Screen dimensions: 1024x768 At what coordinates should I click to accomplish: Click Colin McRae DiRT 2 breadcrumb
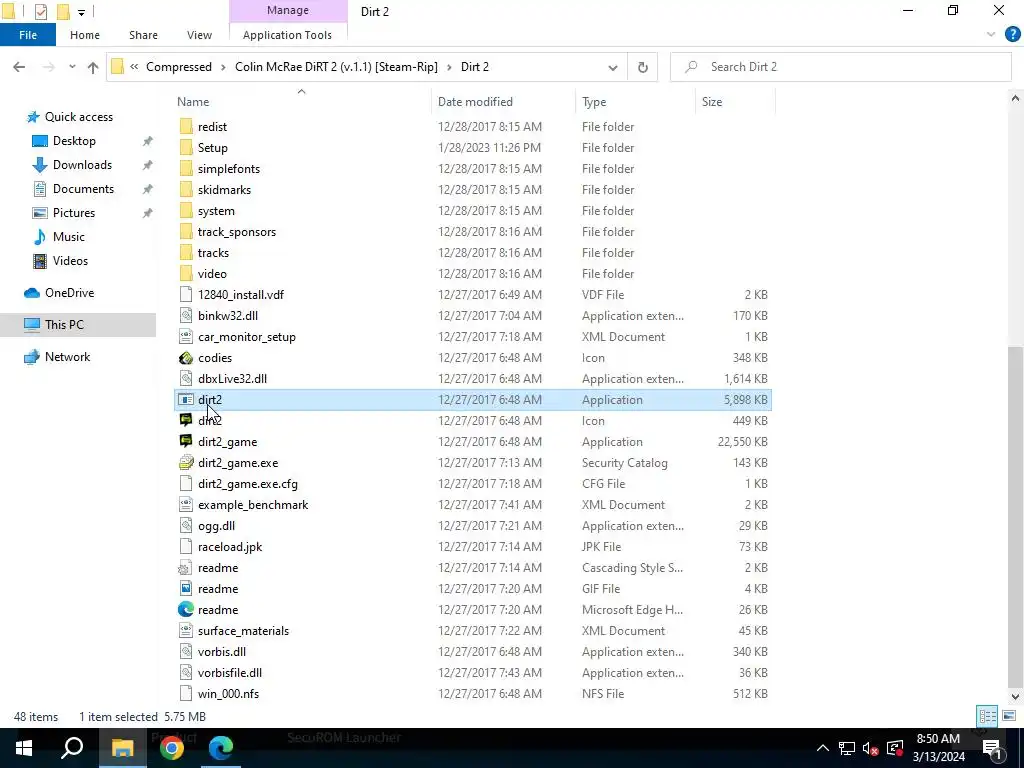[336, 67]
